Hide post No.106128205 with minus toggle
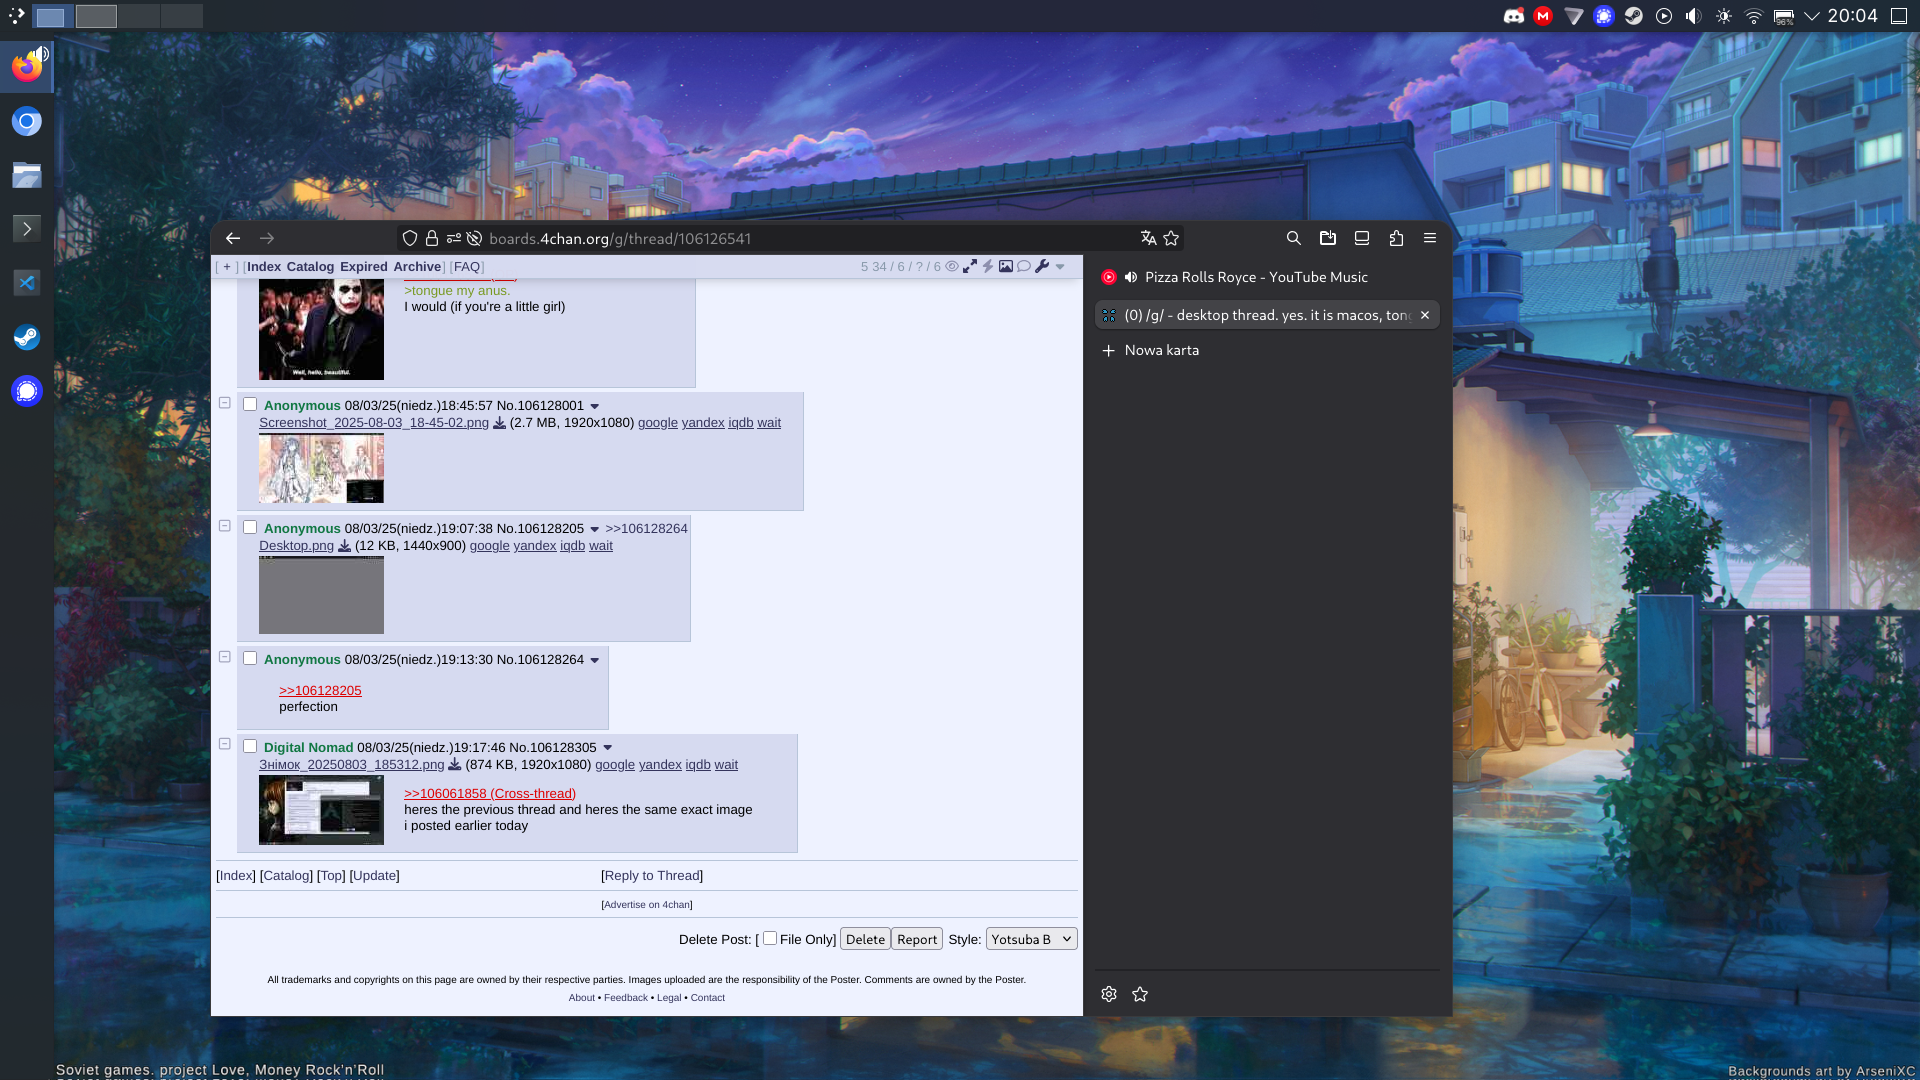The height and width of the screenshot is (1080, 1920). click(x=225, y=526)
